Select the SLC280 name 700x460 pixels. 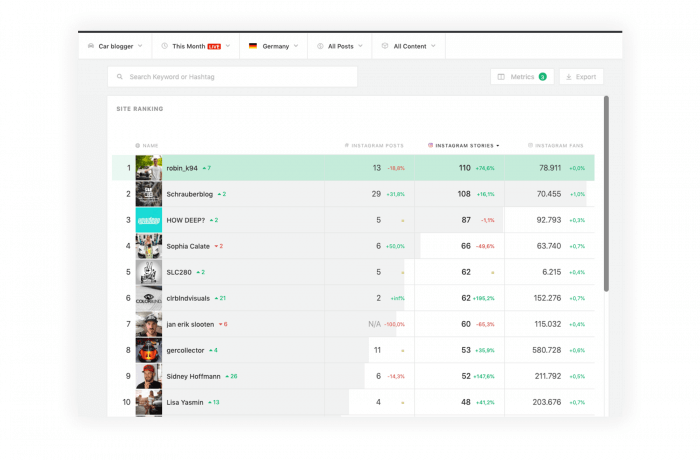(x=179, y=272)
